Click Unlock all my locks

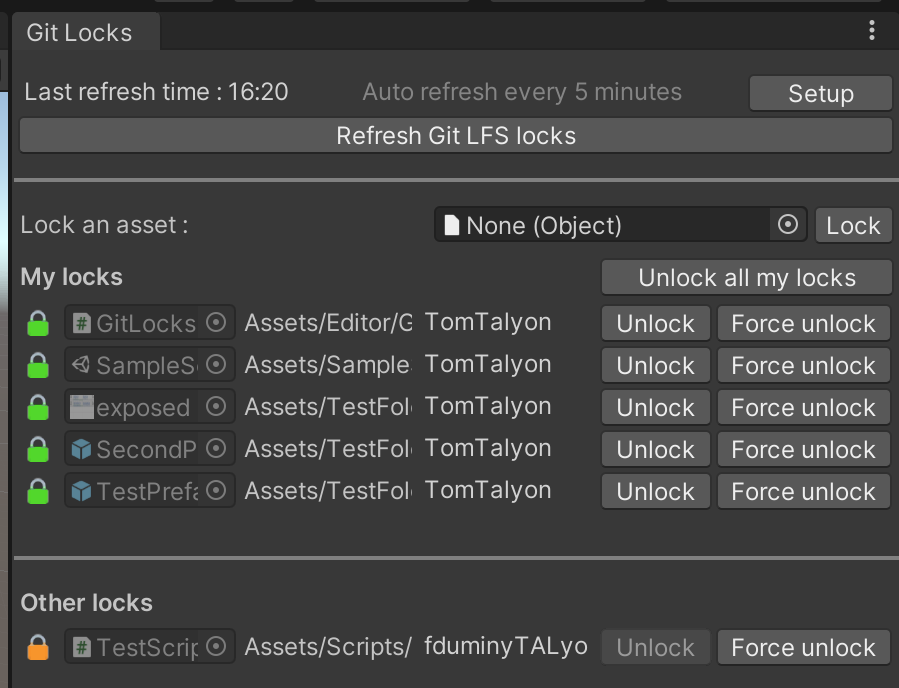point(746,277)
